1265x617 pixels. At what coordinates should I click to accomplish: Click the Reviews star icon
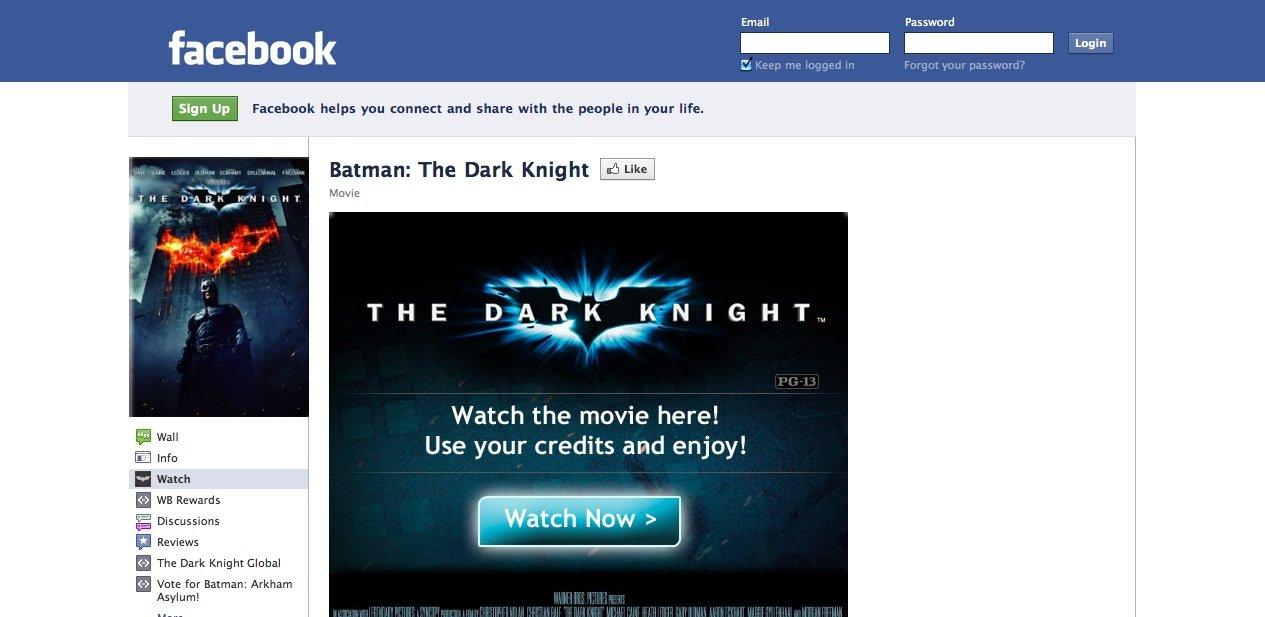click(143, 542)
